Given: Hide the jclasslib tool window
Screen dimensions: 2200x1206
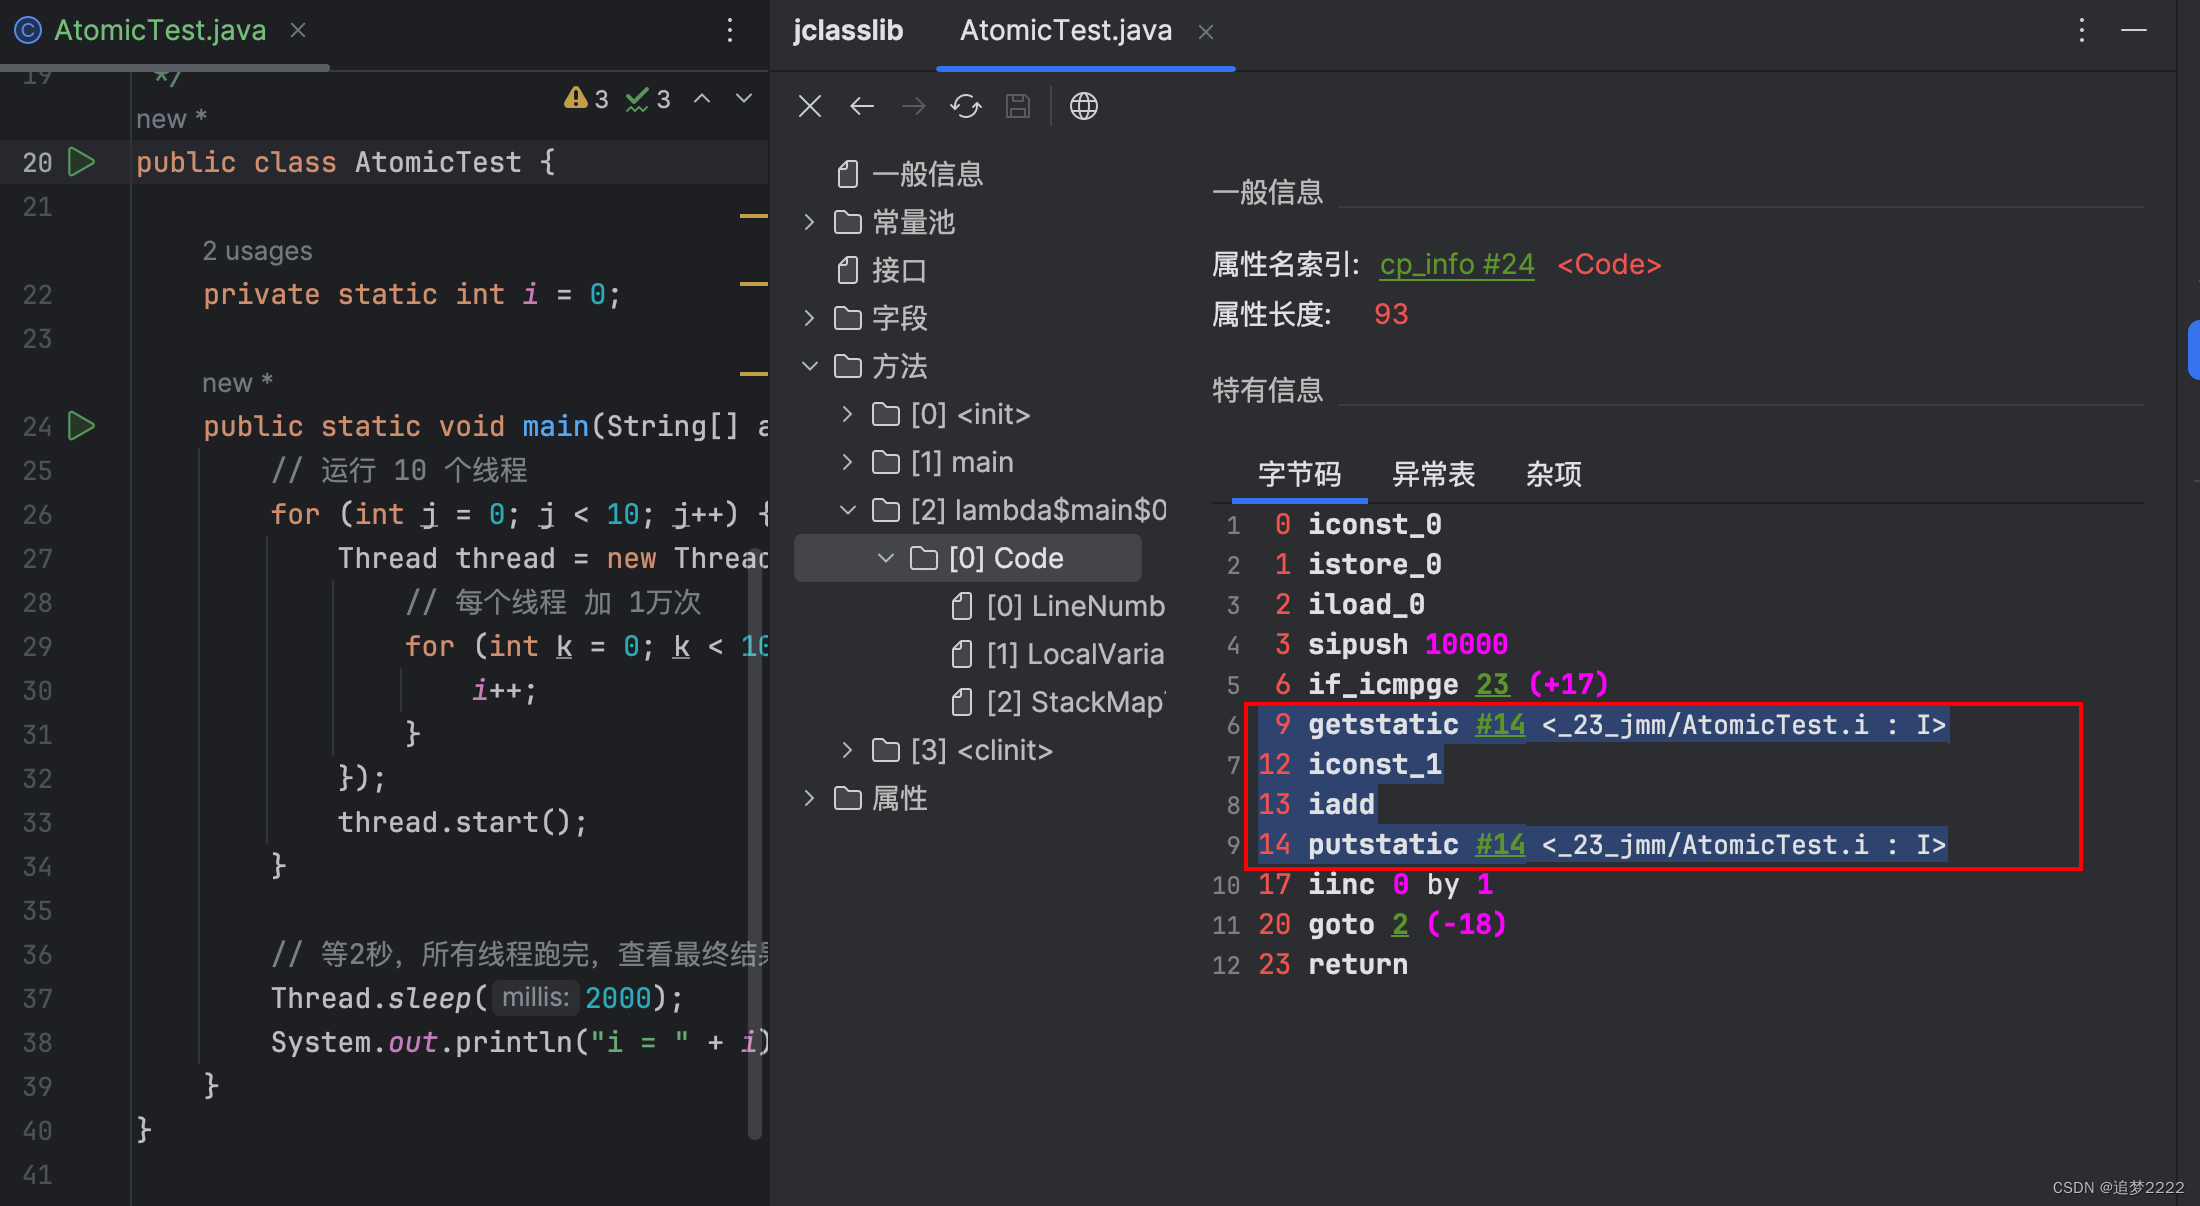Looking at the screenshot, I should (x=2134, y=30).
